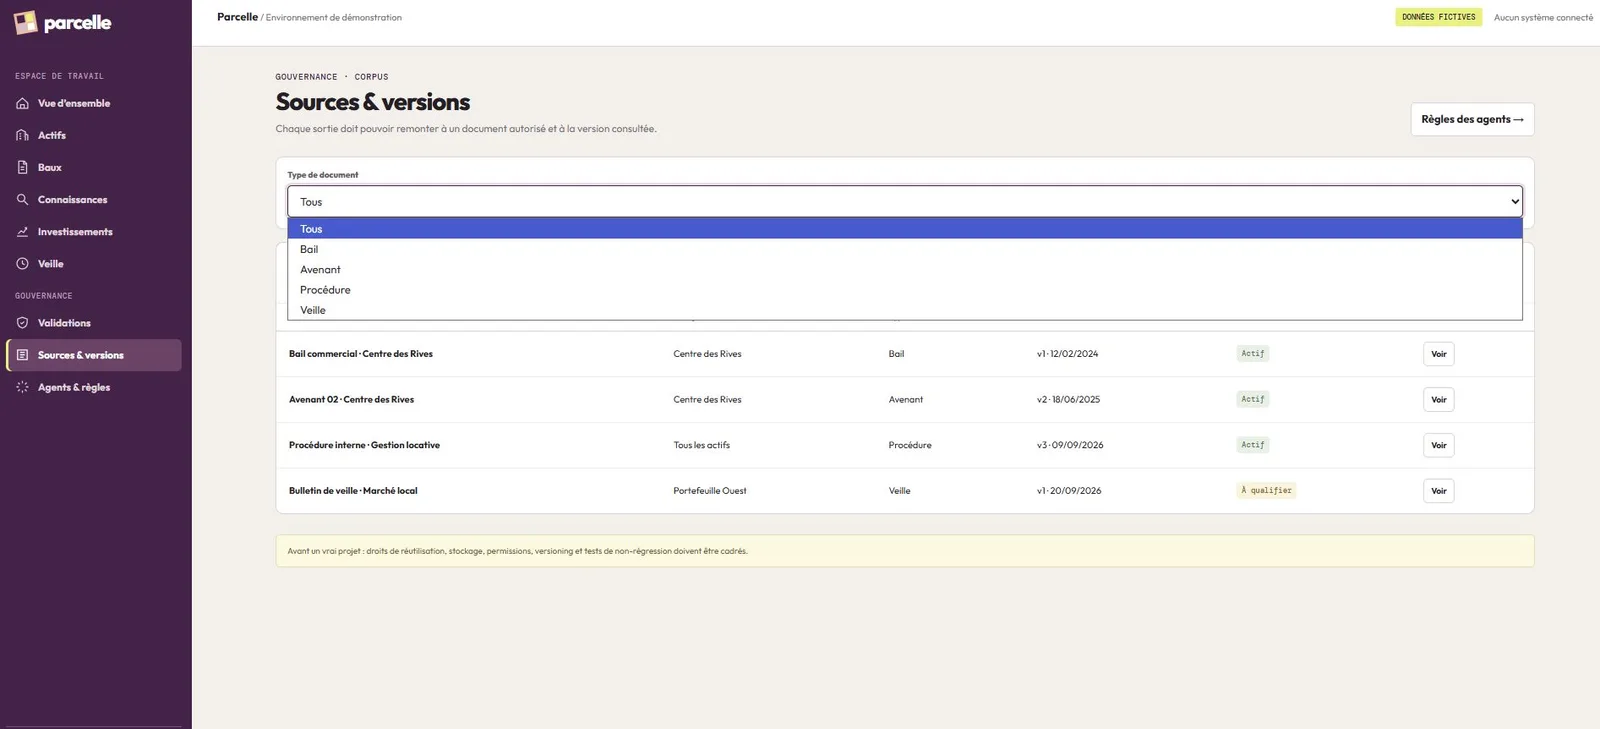Click 'Avenant 02 · Centre des Rives' title
Image resolution: width=1600 pixels, height=729 pixels.
(351, 400)
